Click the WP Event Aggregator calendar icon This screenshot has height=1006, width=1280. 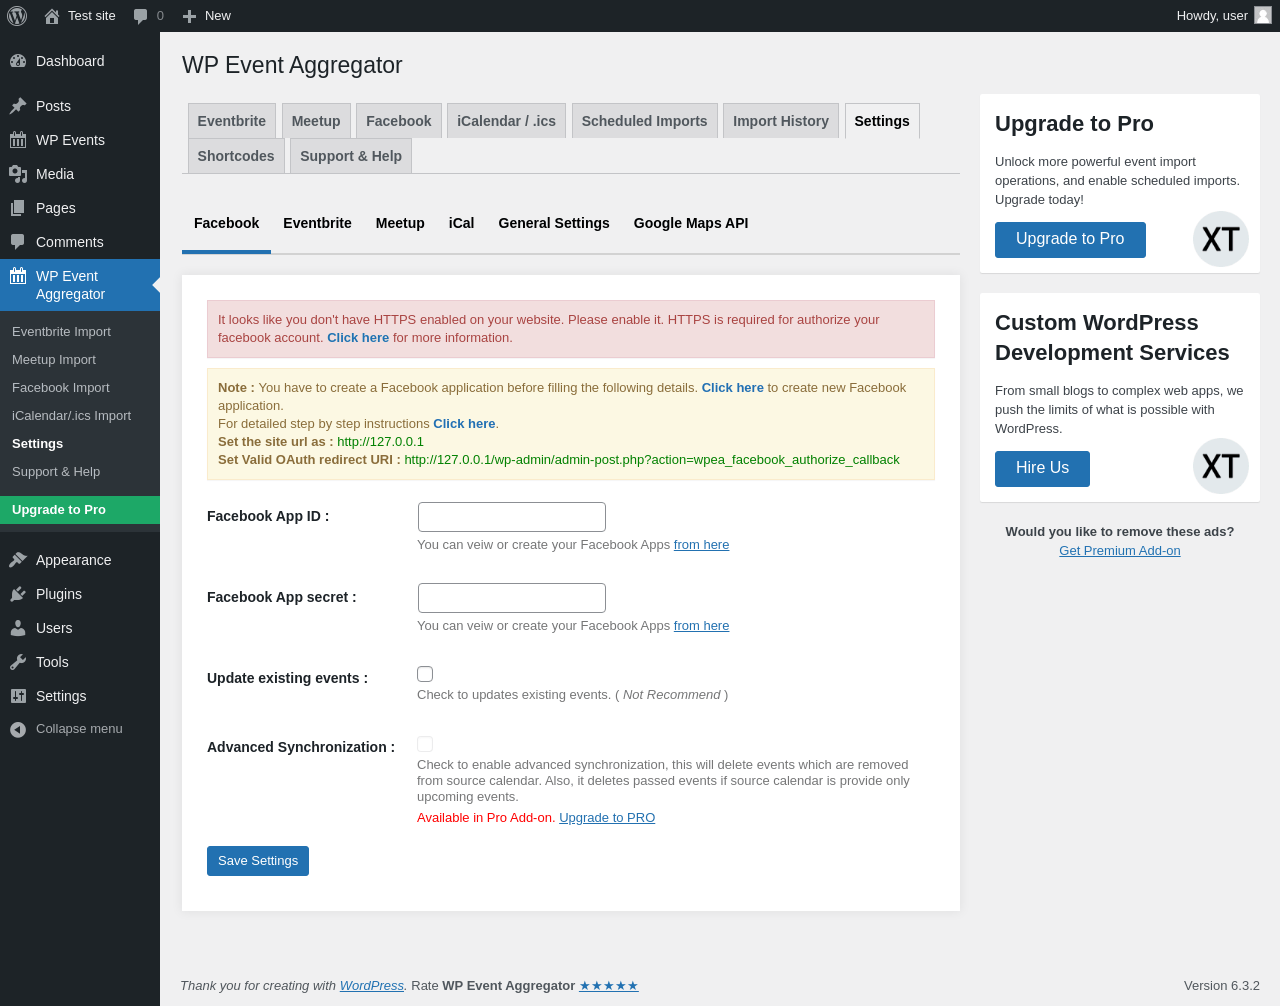[18, 276]
